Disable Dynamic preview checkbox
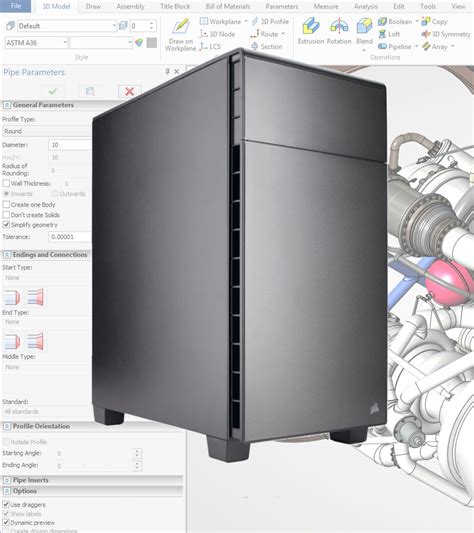Image resolution: width=474 pixels, height=533 pixels. click(x=6, y=522)
